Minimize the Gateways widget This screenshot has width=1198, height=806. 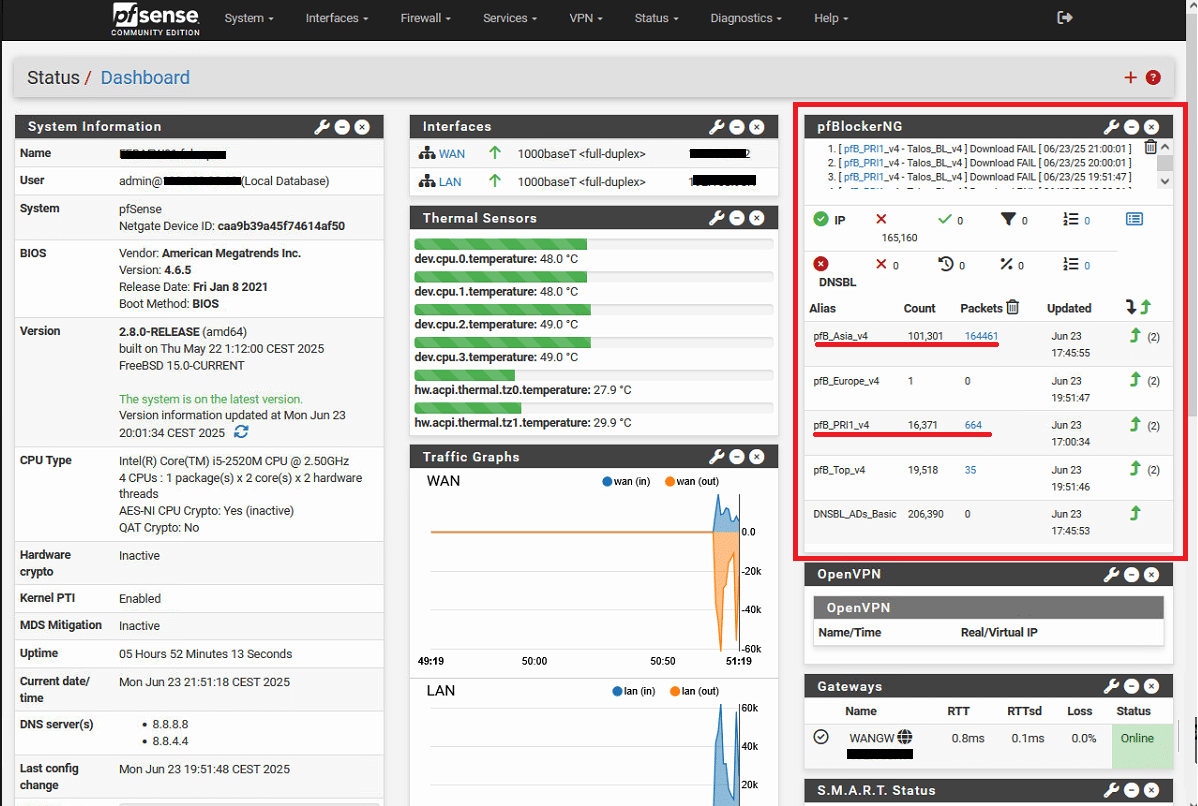tap(1132, 686)
